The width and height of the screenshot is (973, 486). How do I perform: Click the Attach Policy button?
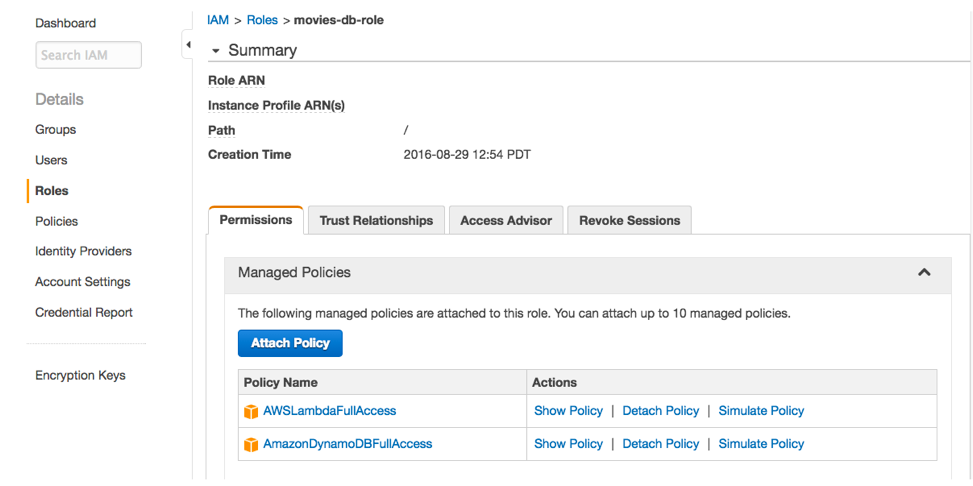click(x=290, y=343)
